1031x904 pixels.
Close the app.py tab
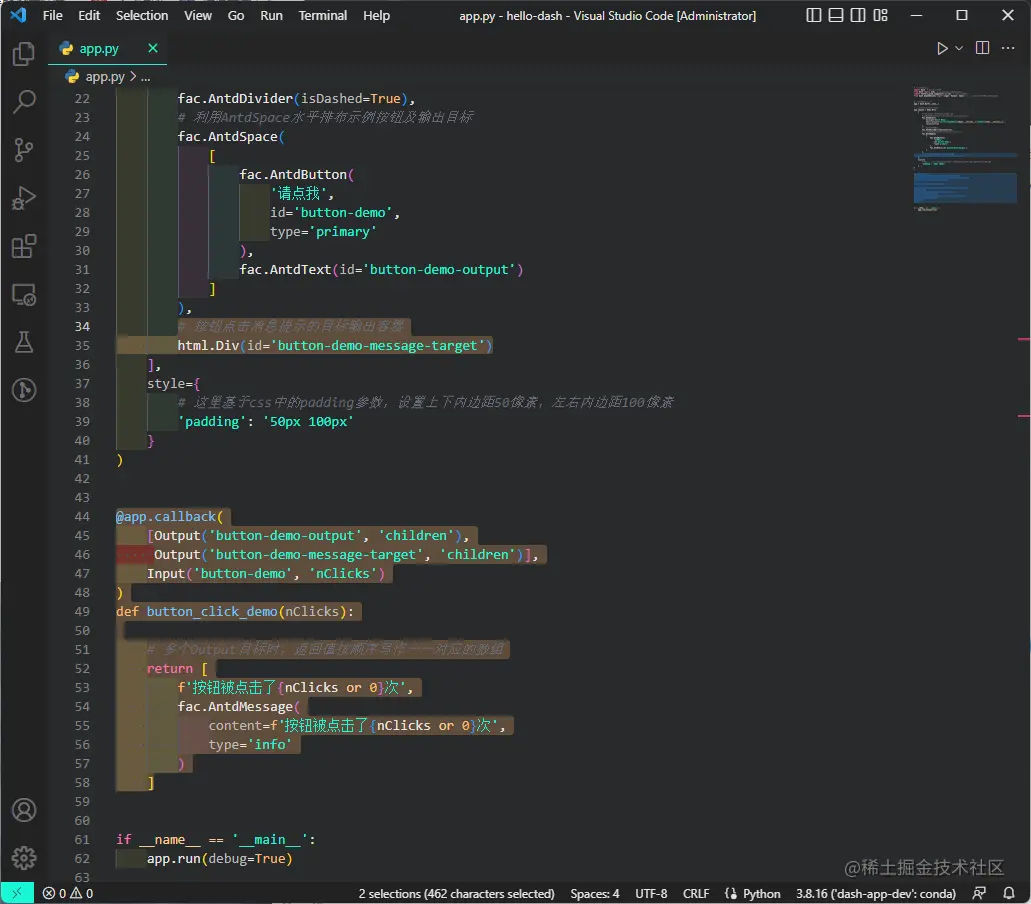point(153,48)
